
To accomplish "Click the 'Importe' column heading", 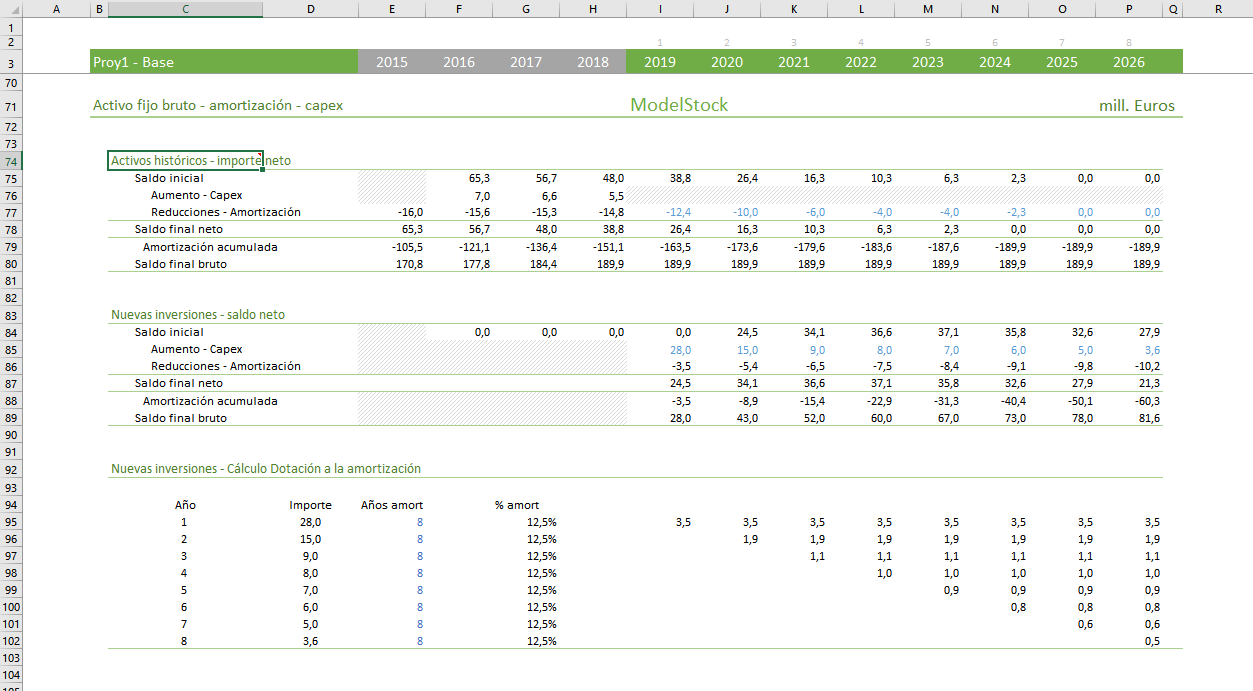I will (x=310, y=505).
